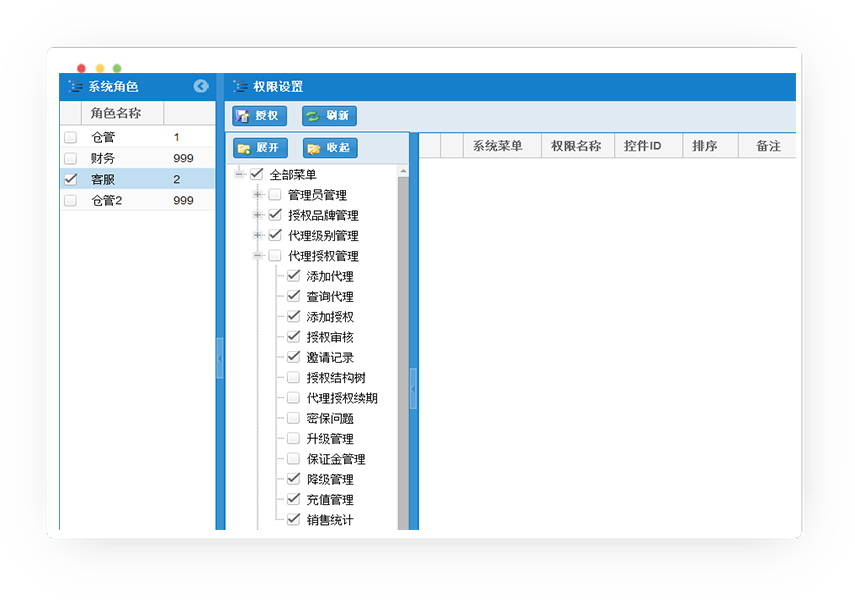Sort by the 系统菜单 column header
The height and width of the screenshot is (600, 855).
click(497, 146)
